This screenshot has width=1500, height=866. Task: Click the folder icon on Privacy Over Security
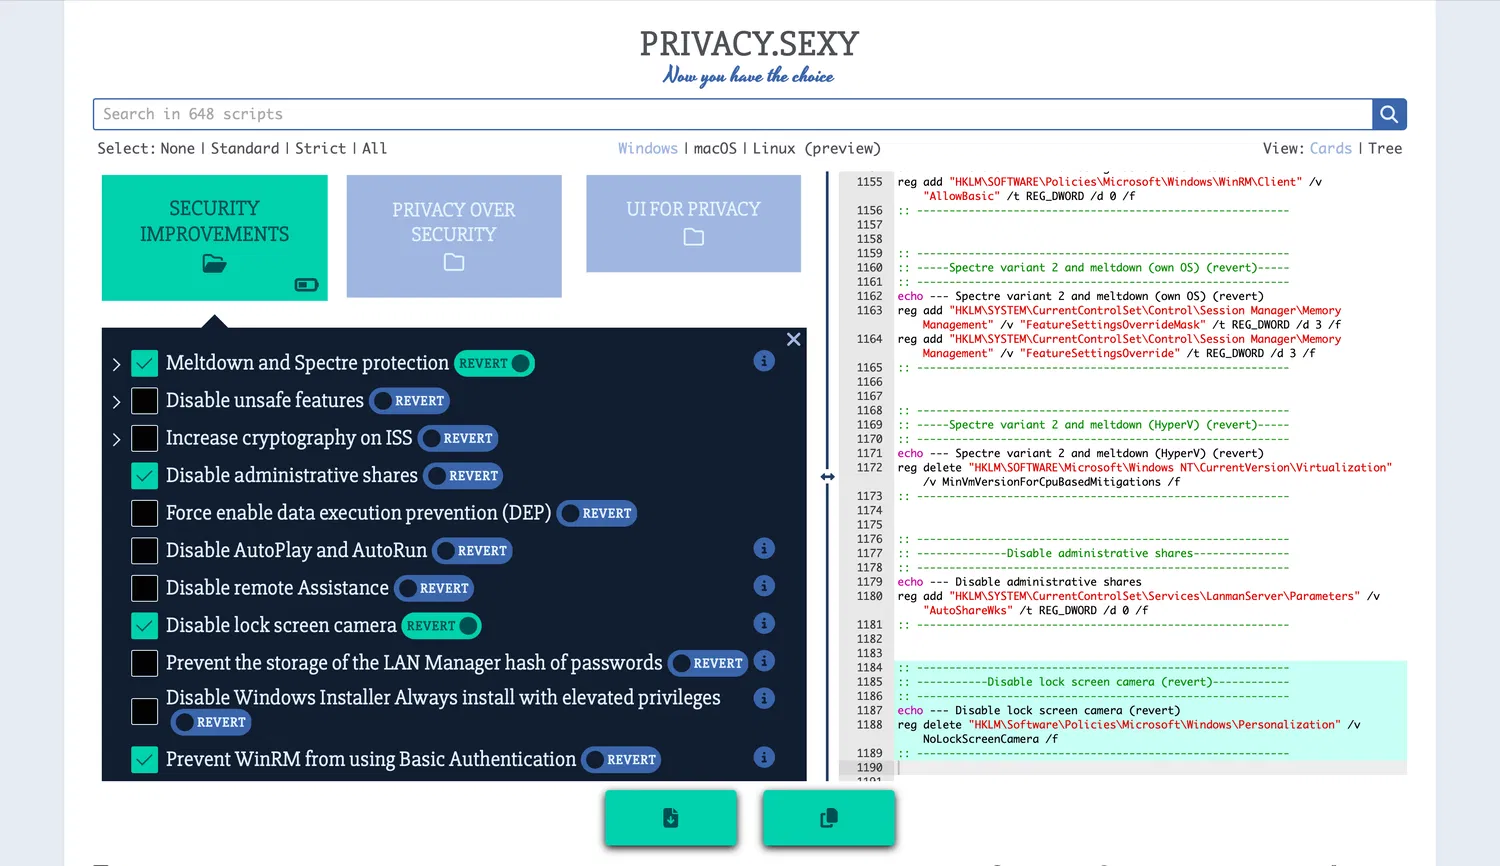pos(454,262)
